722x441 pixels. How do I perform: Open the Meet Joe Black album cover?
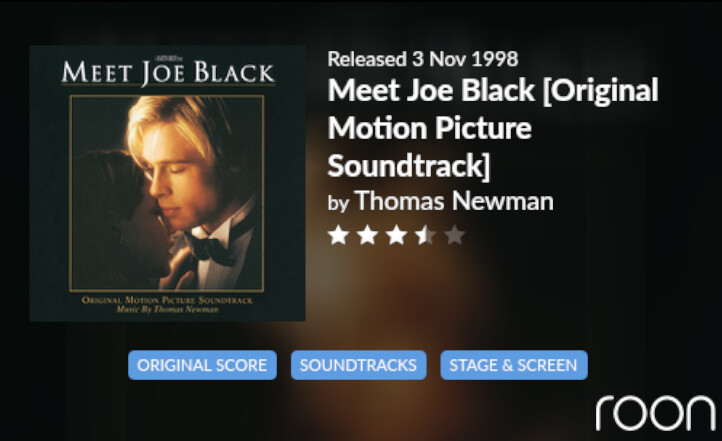(167, 183)
